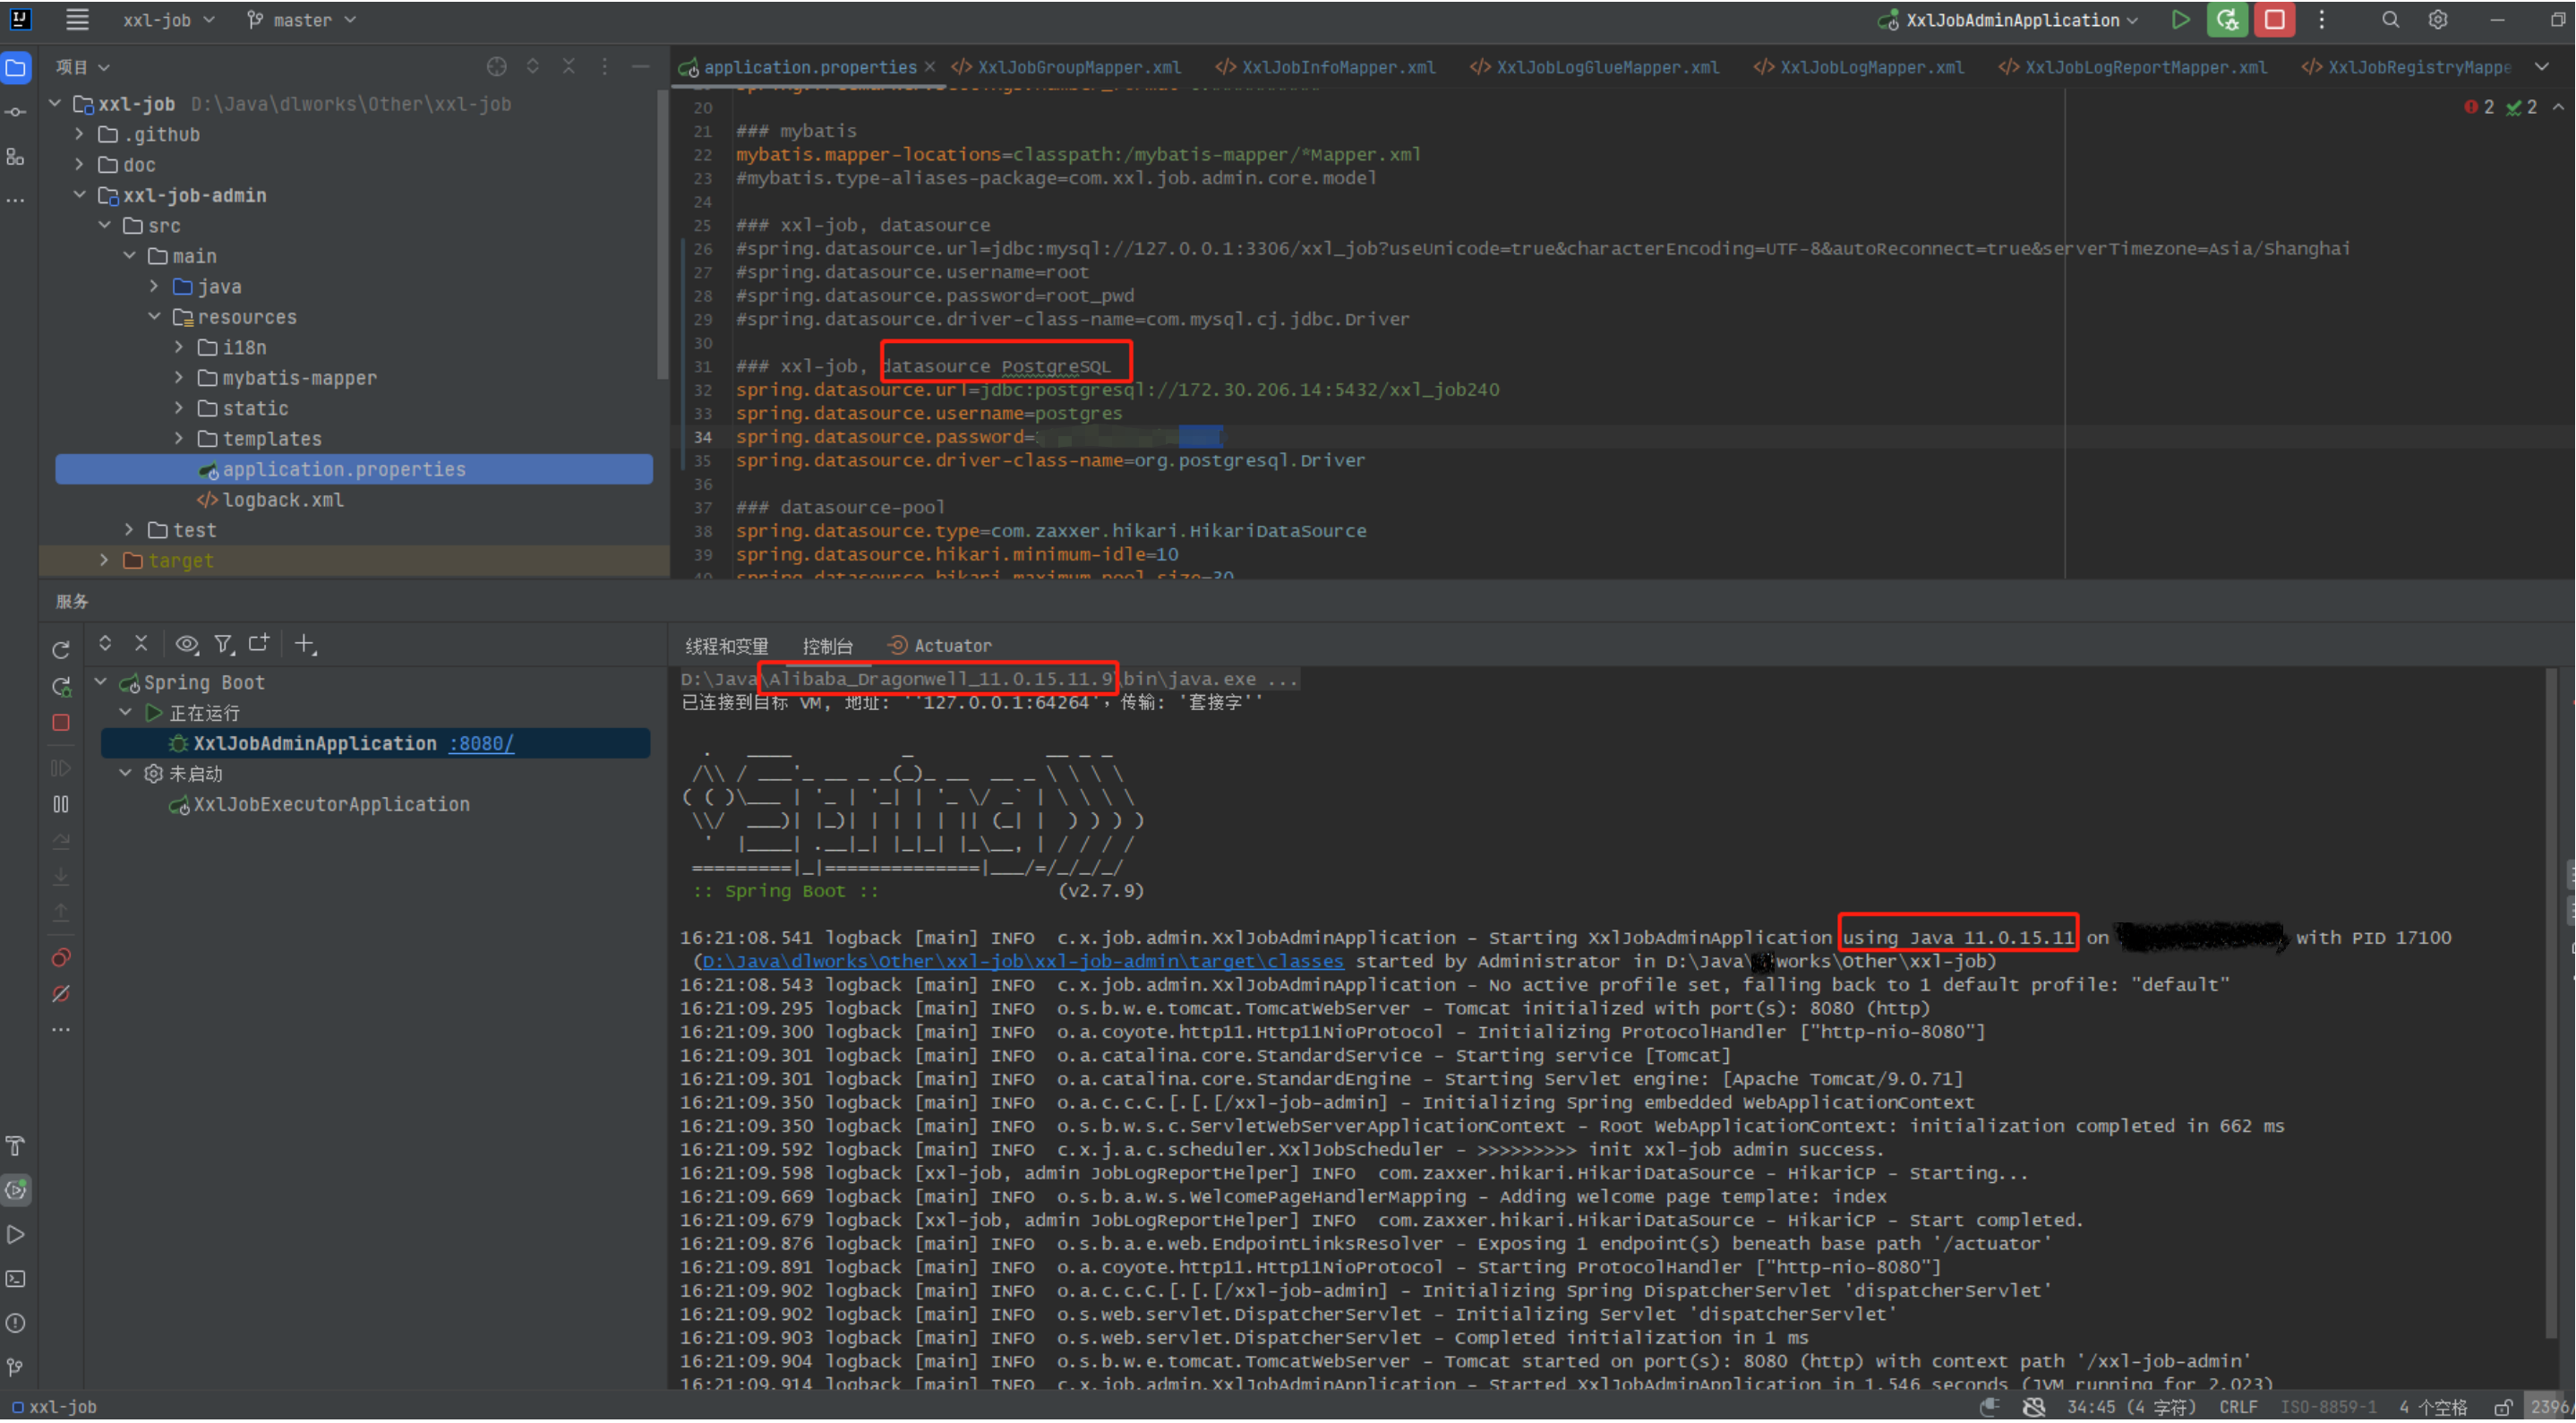Click the Rerun in Debug mode icon in Services
Image resolution: width=2576 pixels, height=1423 pixels.
tap(61, 686)
